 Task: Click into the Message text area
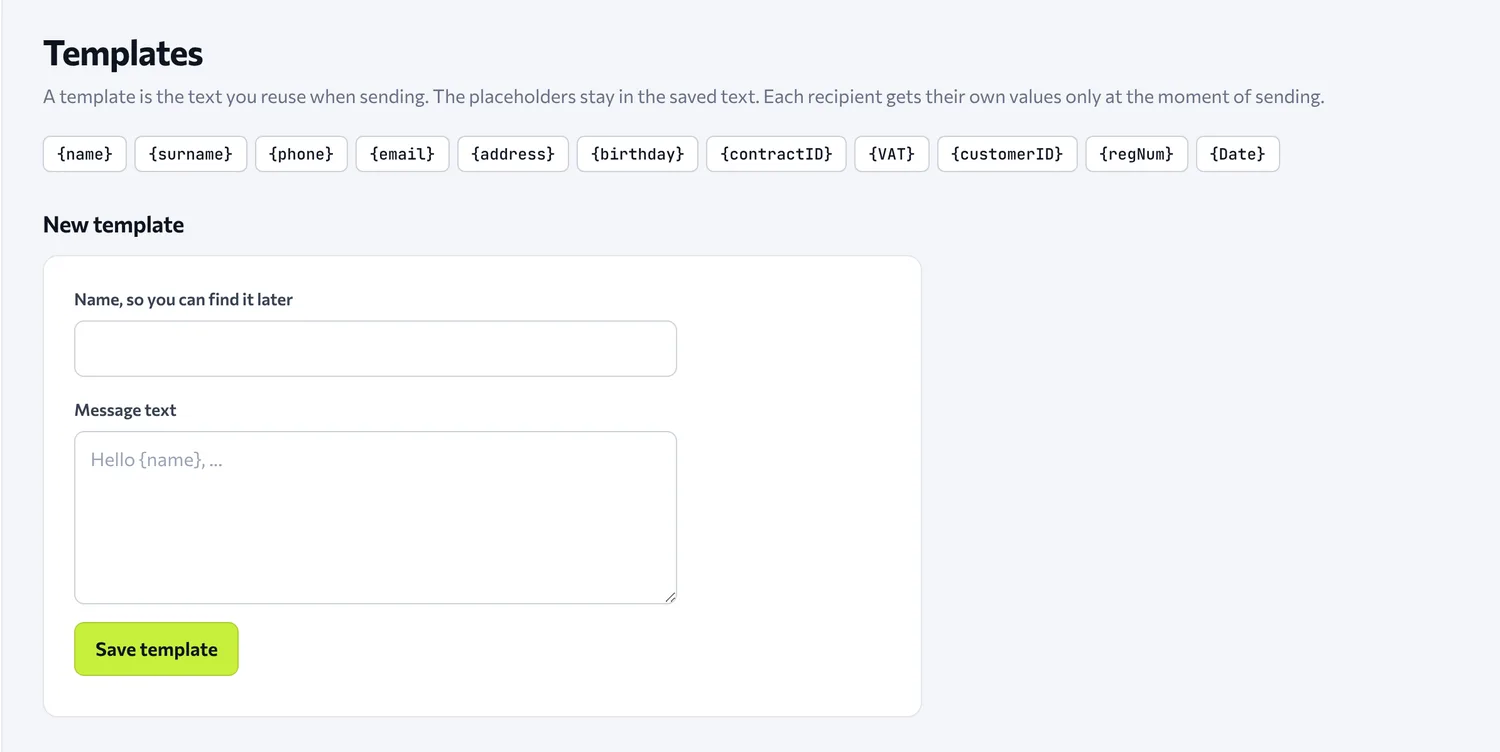point(376,518)
